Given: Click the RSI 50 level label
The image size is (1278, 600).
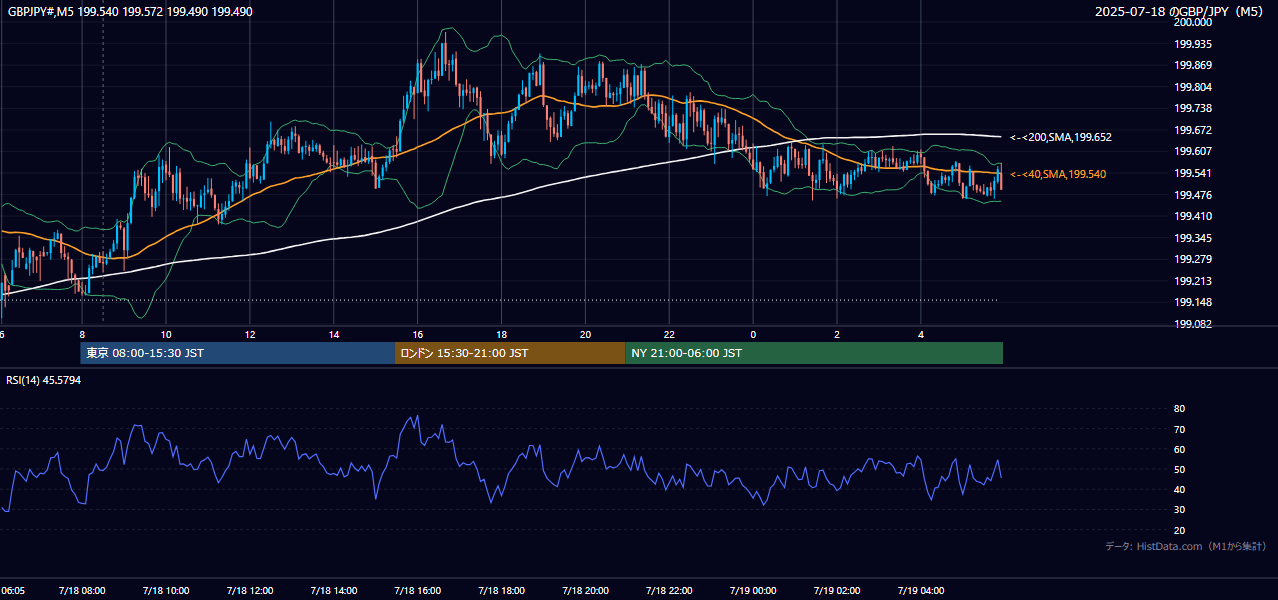Looking at the screenshot, I should pos(1179,469).
